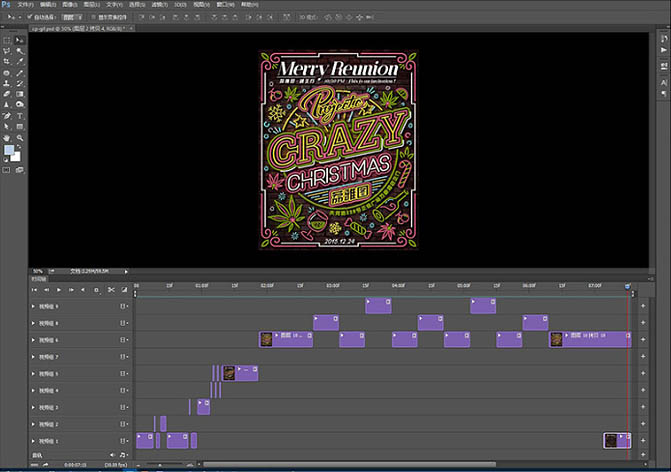
Task: Select the Zoom tool magnifier
Action: pyautogui.click(x=20, y=138)
